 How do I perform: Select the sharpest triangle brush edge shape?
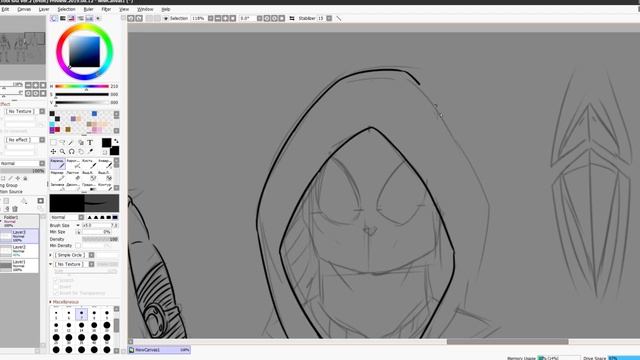click(x=89, y=218)
